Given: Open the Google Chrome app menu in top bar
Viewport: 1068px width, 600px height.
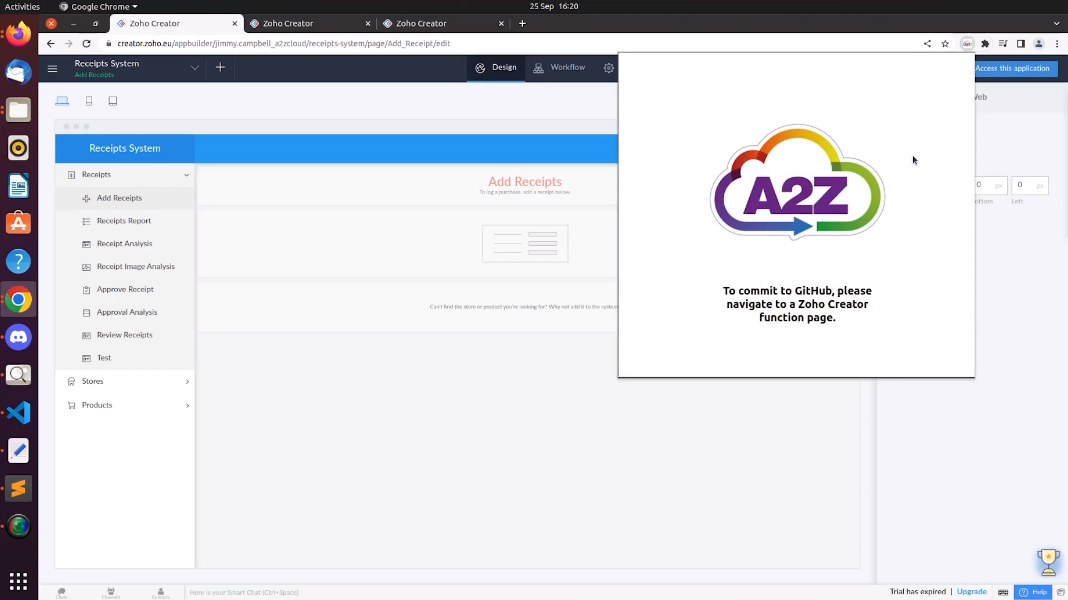Looking at the screenshot, I should pos(98,6).
